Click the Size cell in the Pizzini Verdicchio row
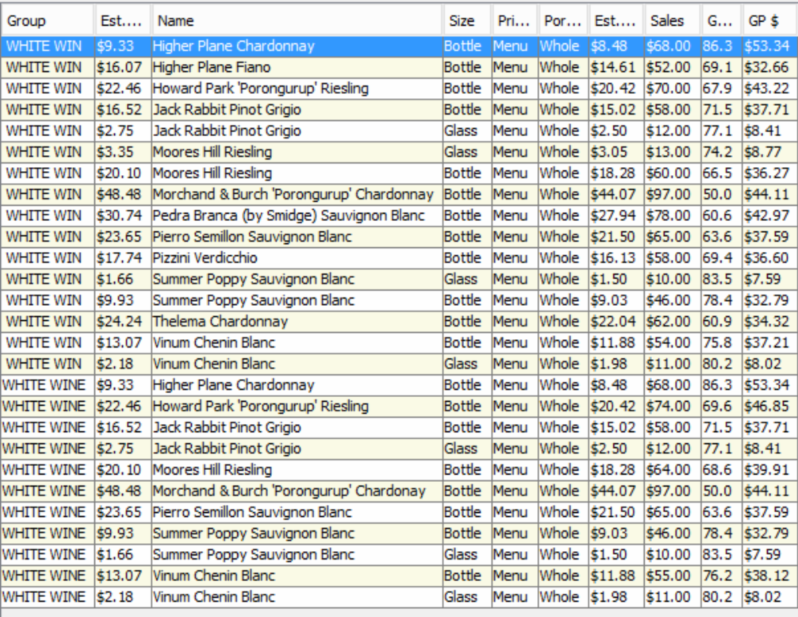Viewport: 798px width, 617px height. pyautogui.click(x=465, y=258)
